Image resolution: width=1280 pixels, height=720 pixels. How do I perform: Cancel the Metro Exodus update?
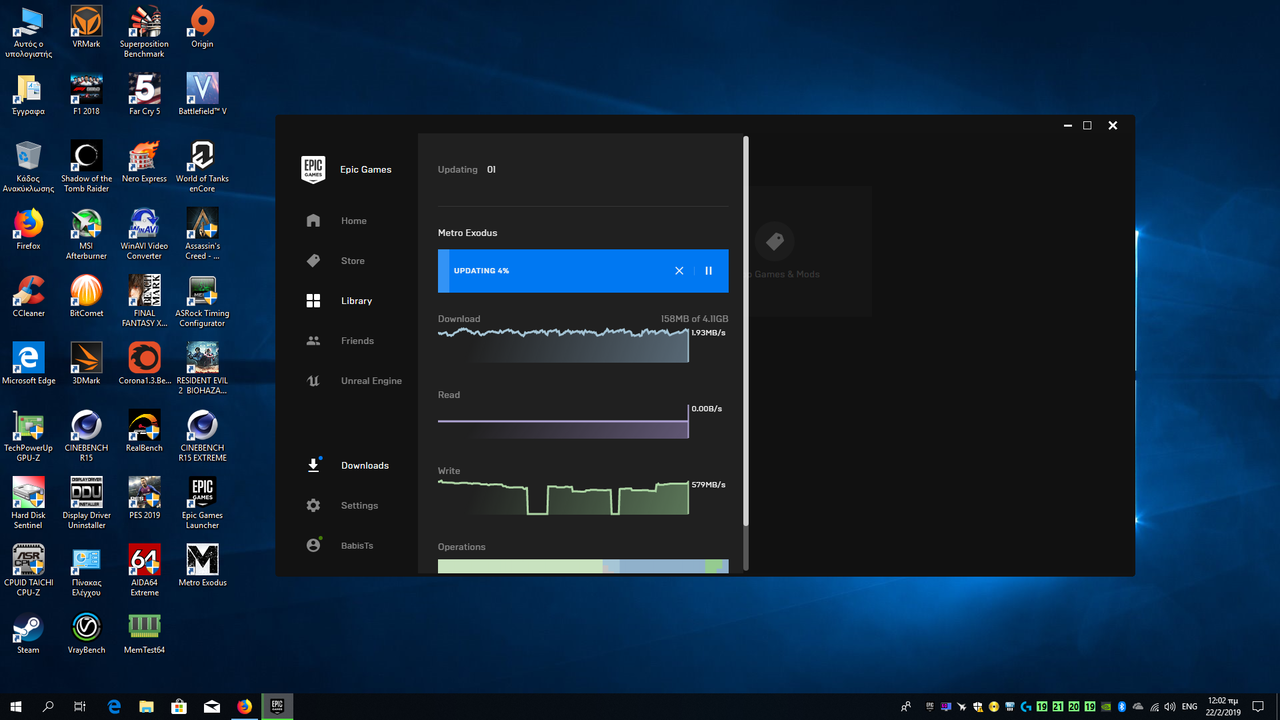coord(679,271)
